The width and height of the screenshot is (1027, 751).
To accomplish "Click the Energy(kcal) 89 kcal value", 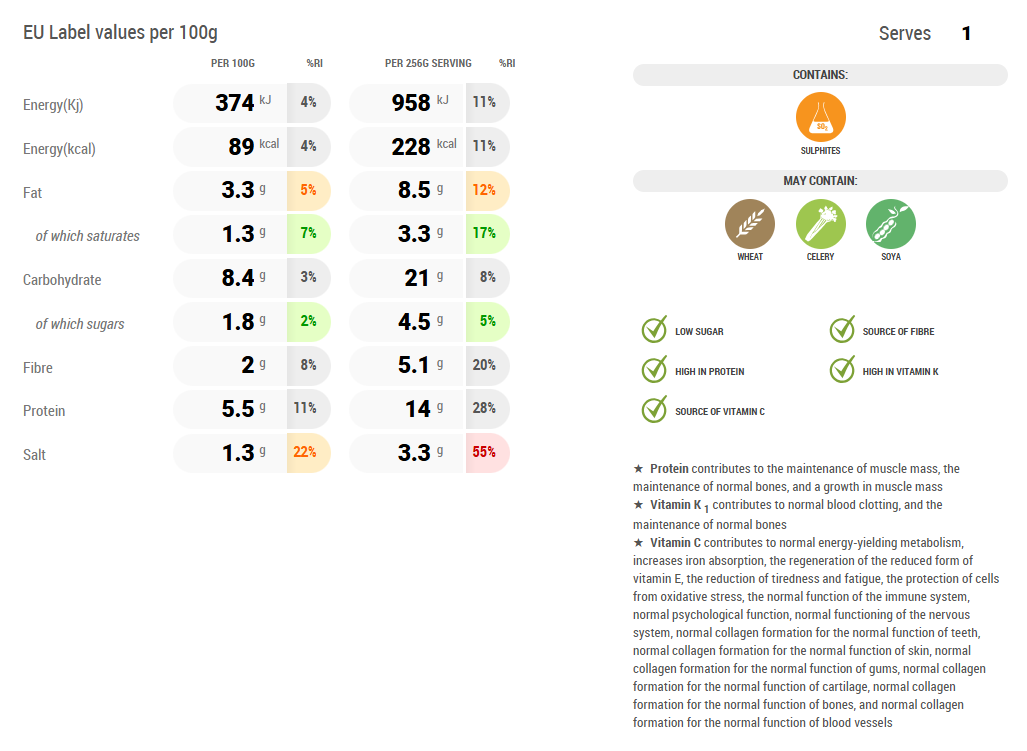I will [x=242, y=147].
